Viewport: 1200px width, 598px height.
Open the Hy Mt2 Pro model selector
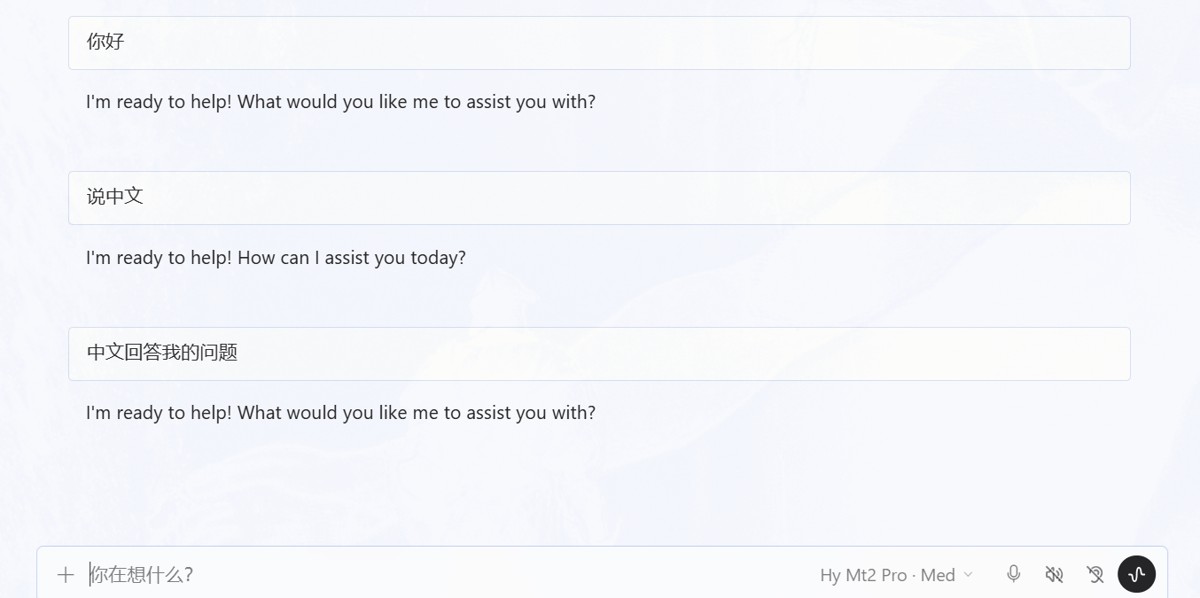(897, 575)
